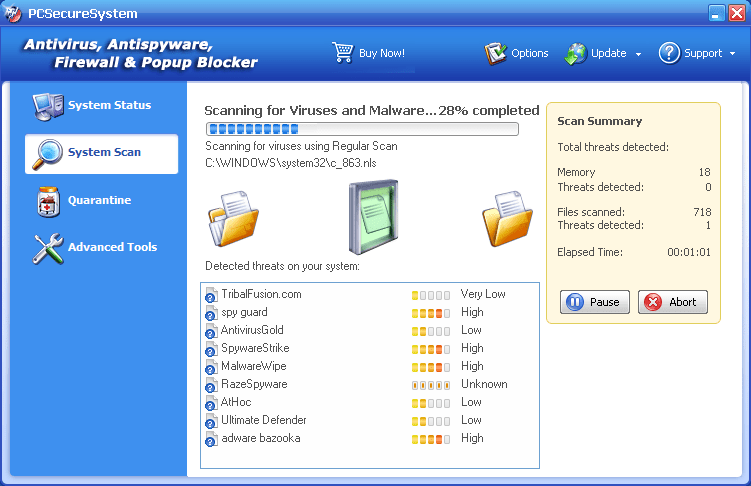
Task: Click the green scanner document icon
Action: click(x=373, y=217)
